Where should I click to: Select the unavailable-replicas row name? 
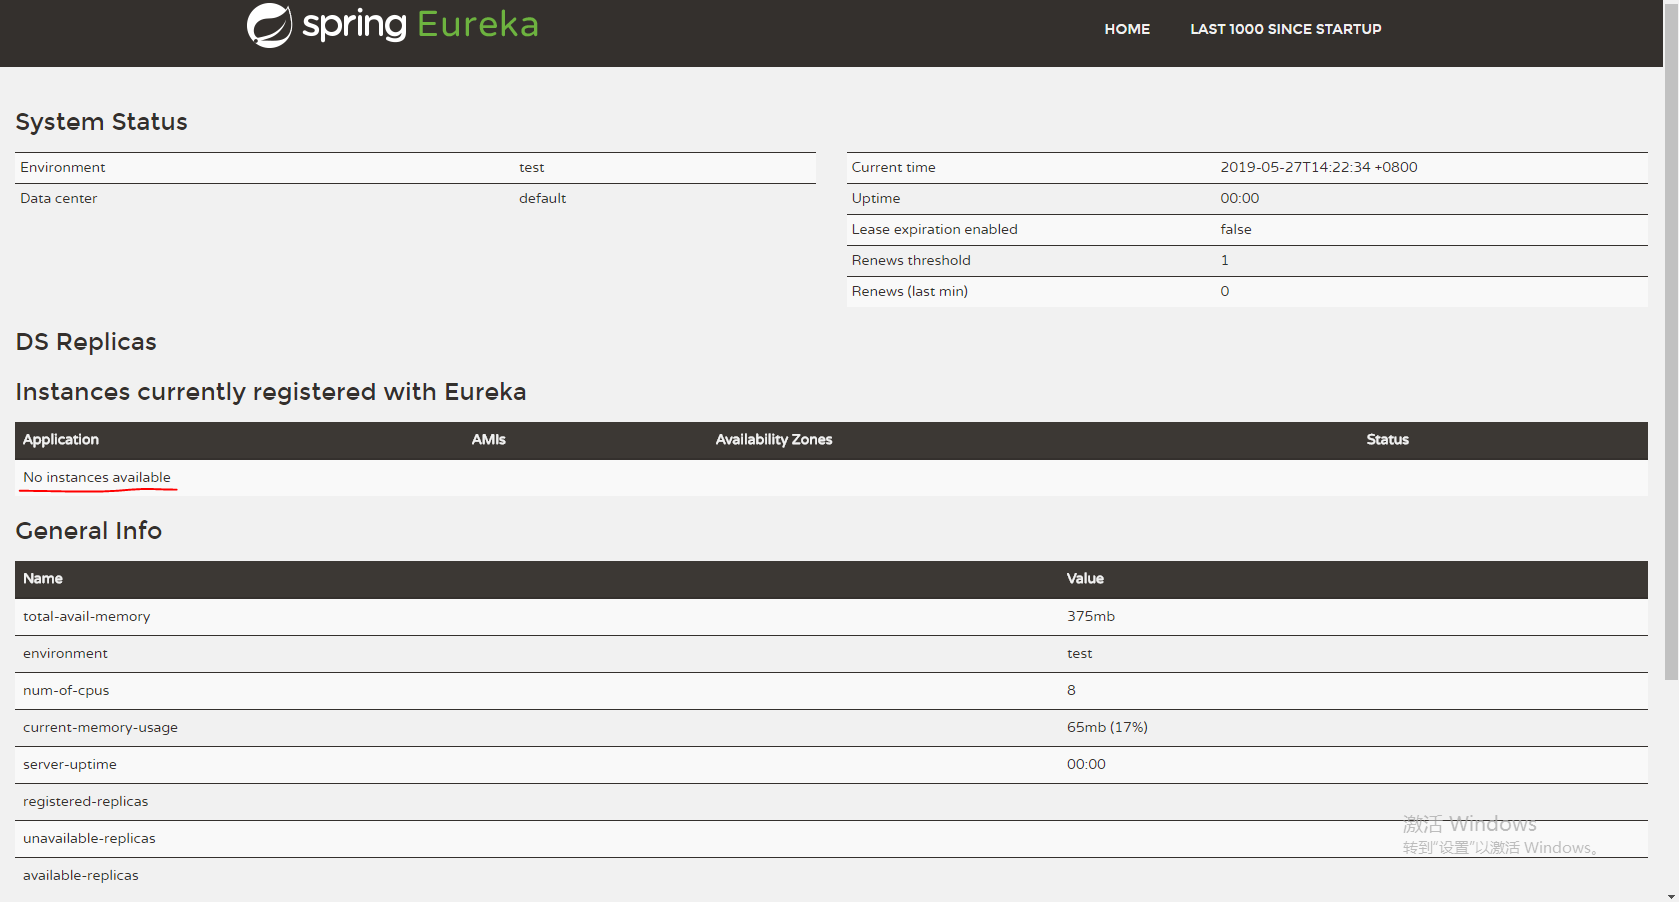coord(90,838)
